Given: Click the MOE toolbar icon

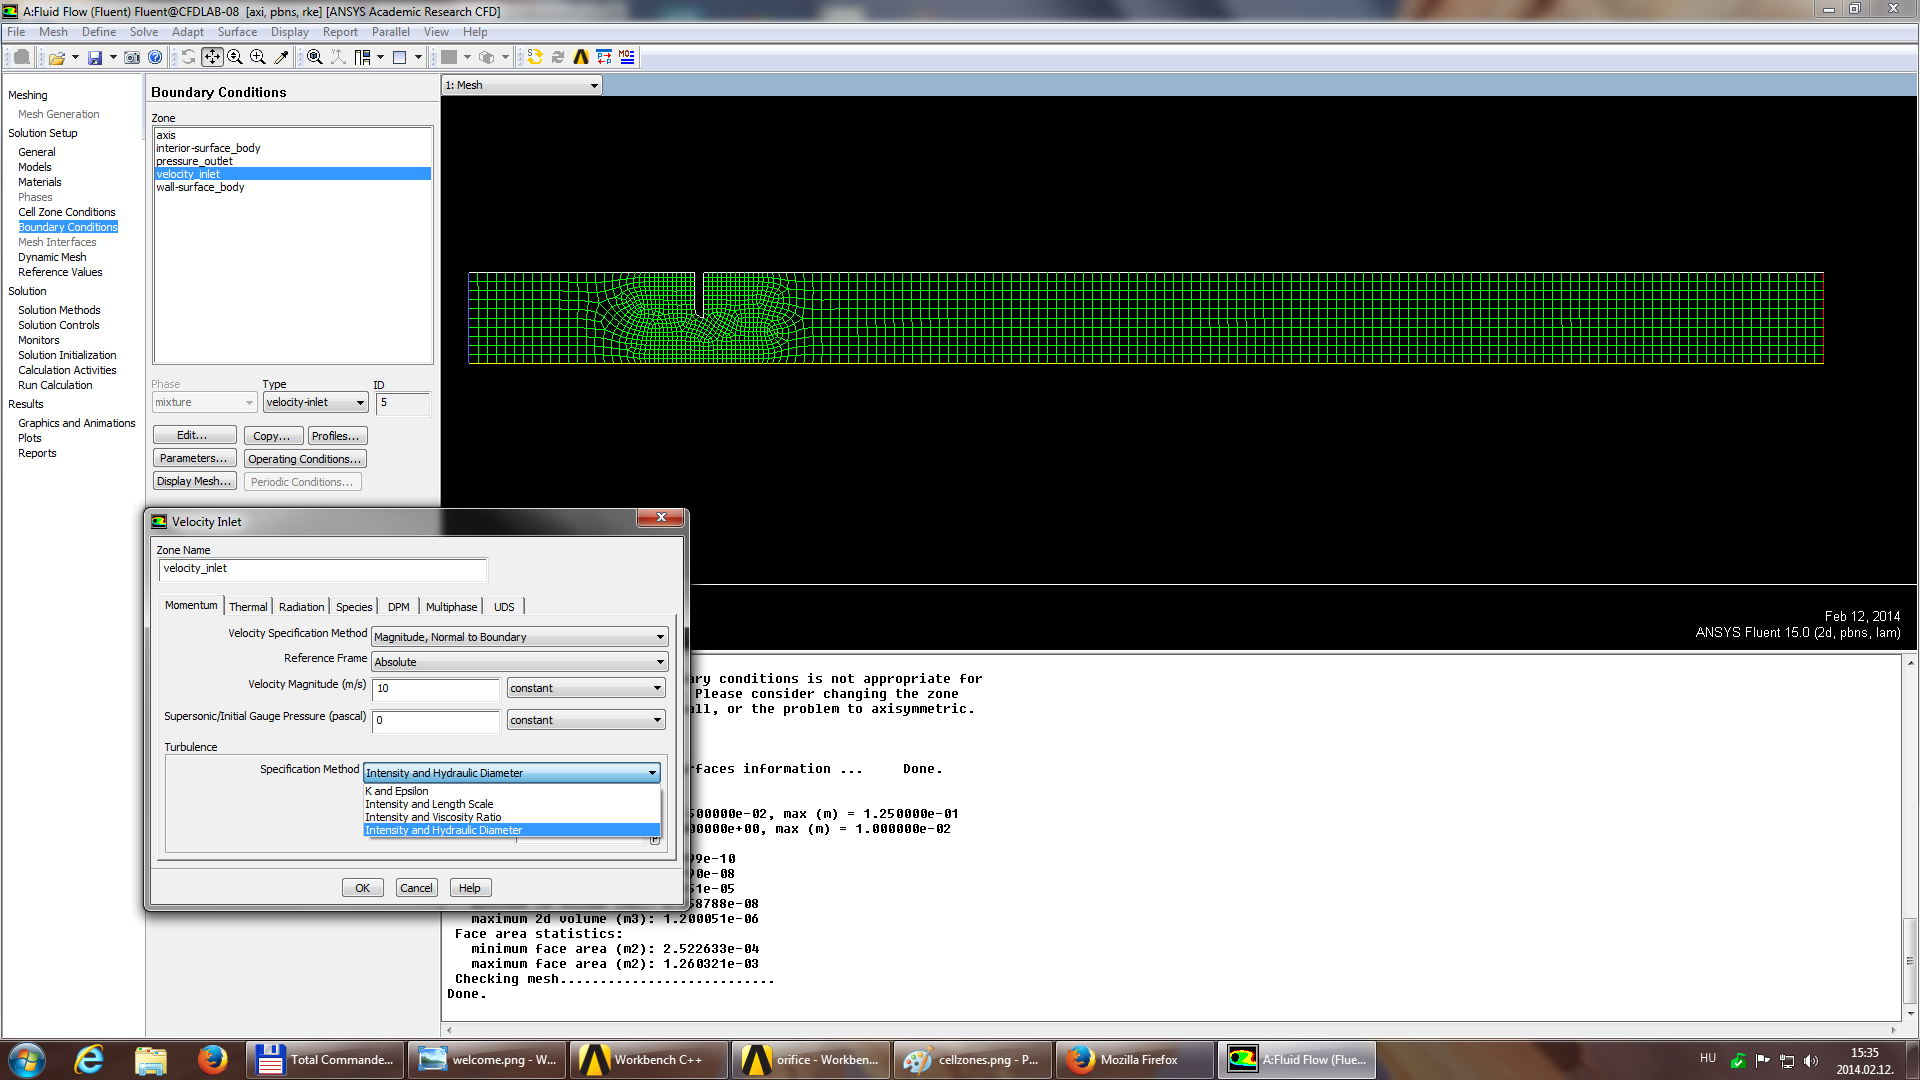Looking at the screenshot, I should 627,58.
